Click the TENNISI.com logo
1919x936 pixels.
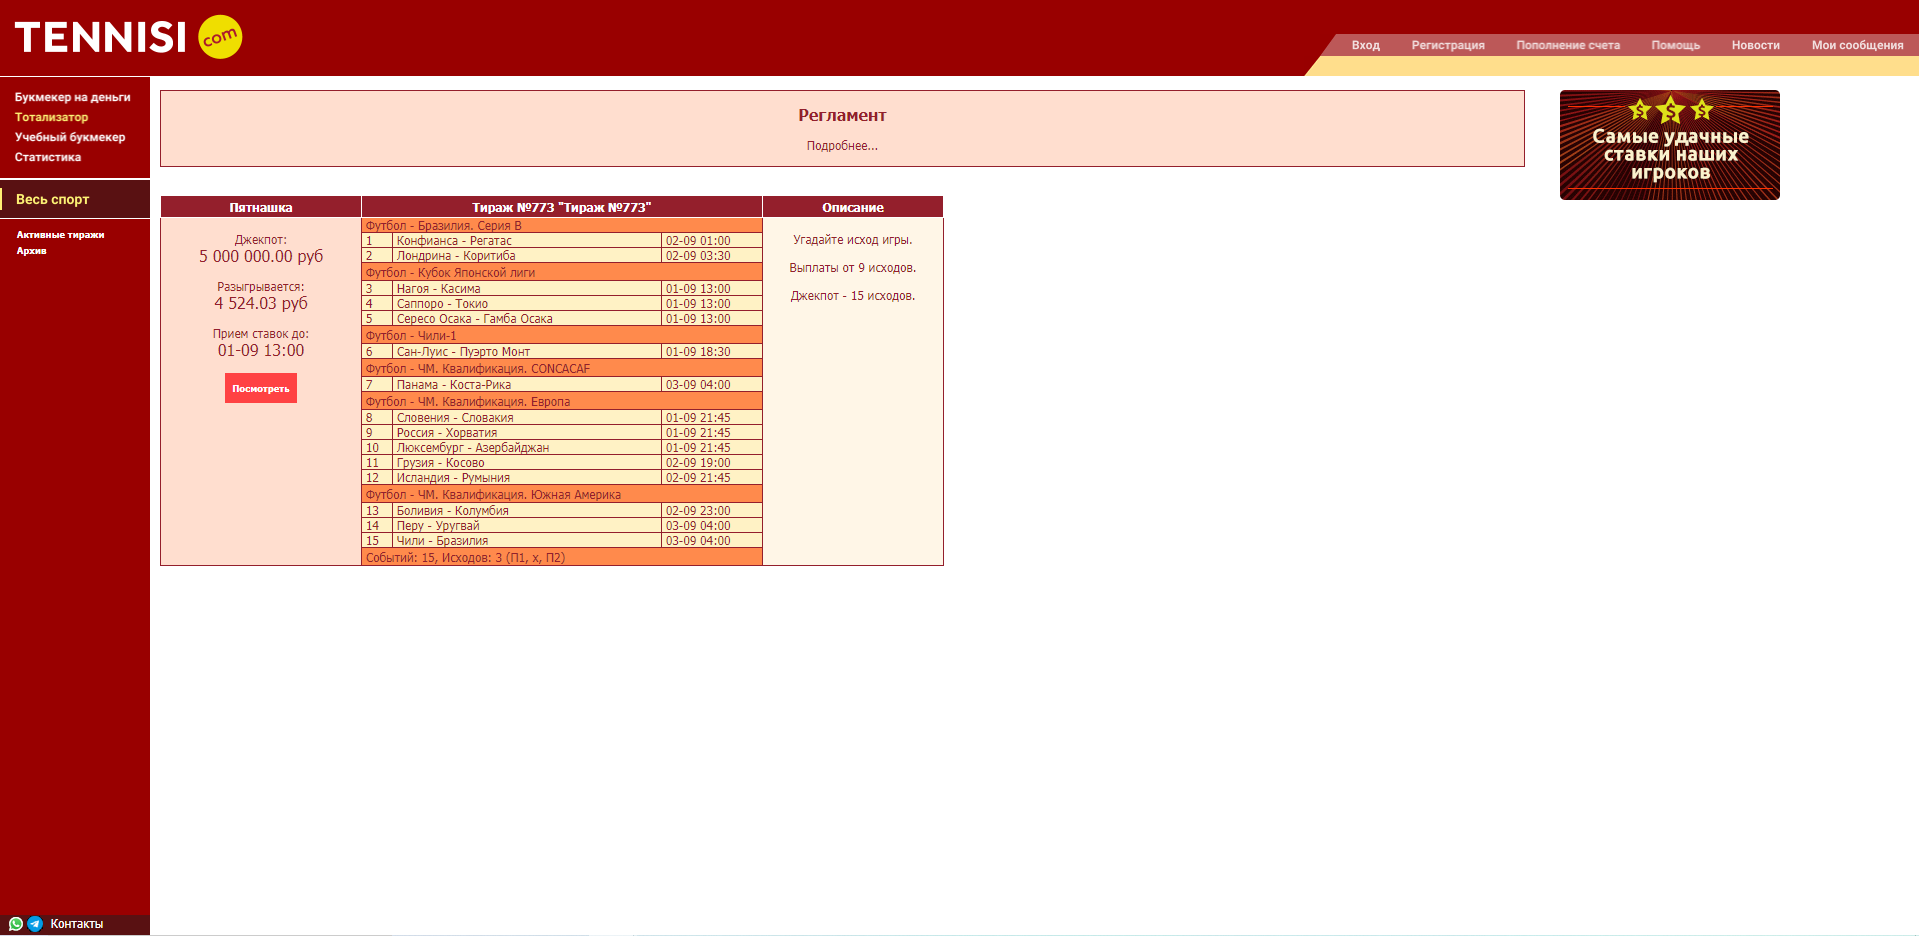128,37
